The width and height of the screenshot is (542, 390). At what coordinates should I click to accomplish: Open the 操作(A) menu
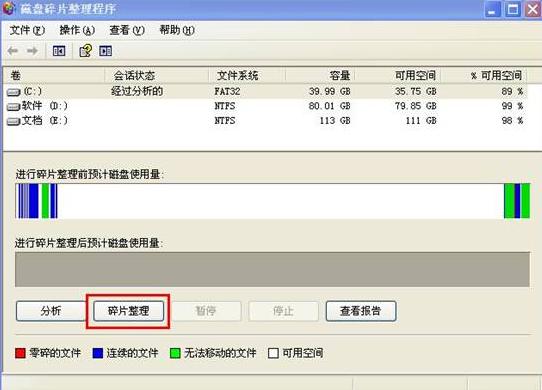tap(77, 30)
